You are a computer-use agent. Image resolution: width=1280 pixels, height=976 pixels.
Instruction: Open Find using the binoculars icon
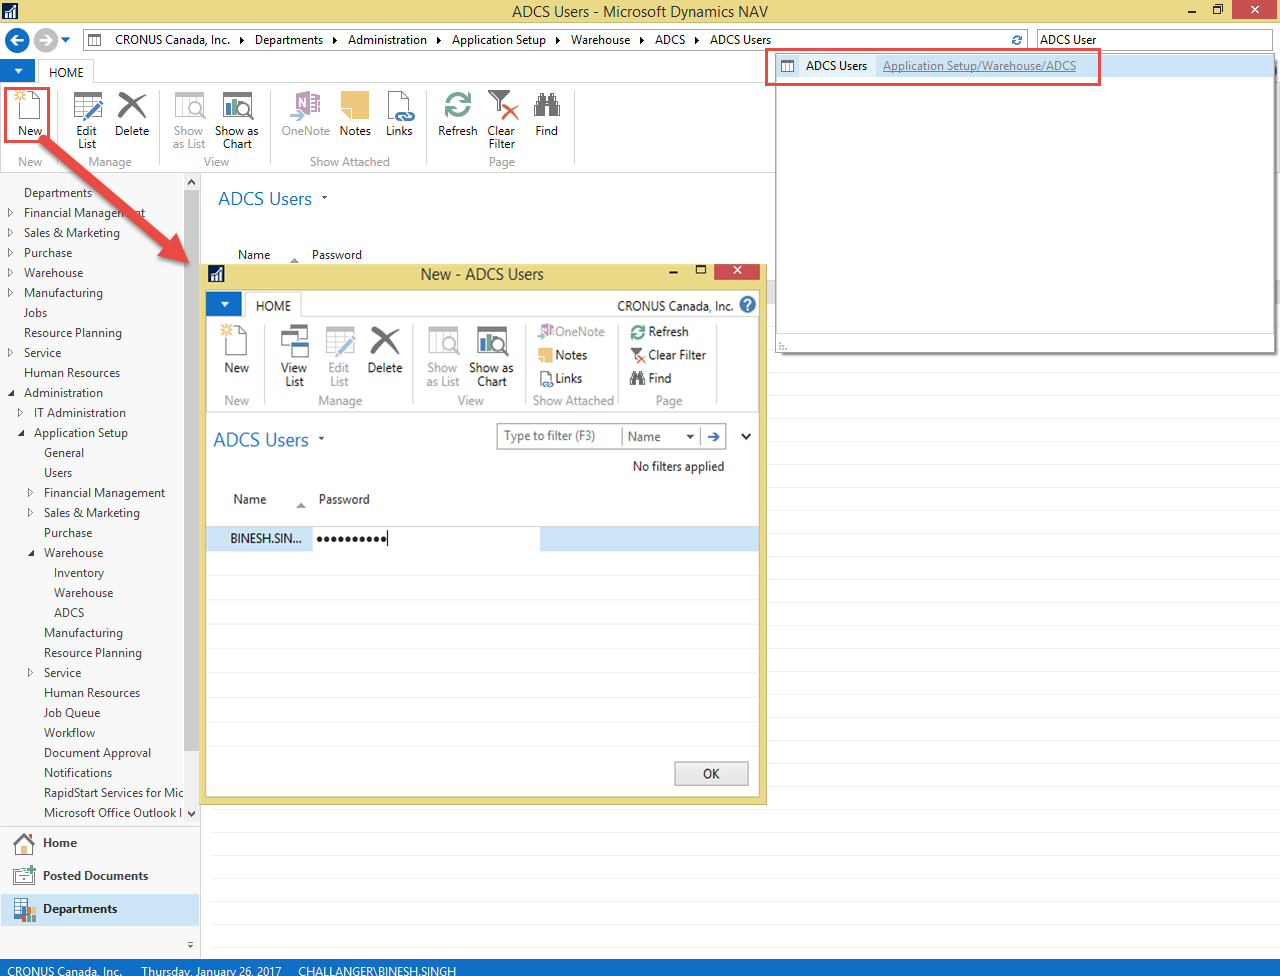tap(546, 110)
